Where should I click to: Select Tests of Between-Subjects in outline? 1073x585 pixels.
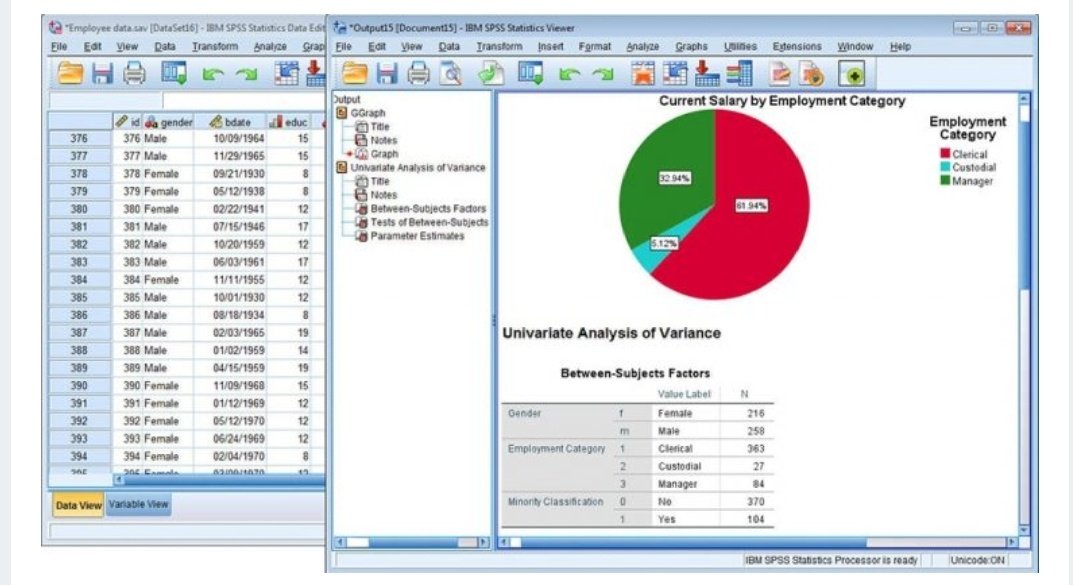point(430,222)
